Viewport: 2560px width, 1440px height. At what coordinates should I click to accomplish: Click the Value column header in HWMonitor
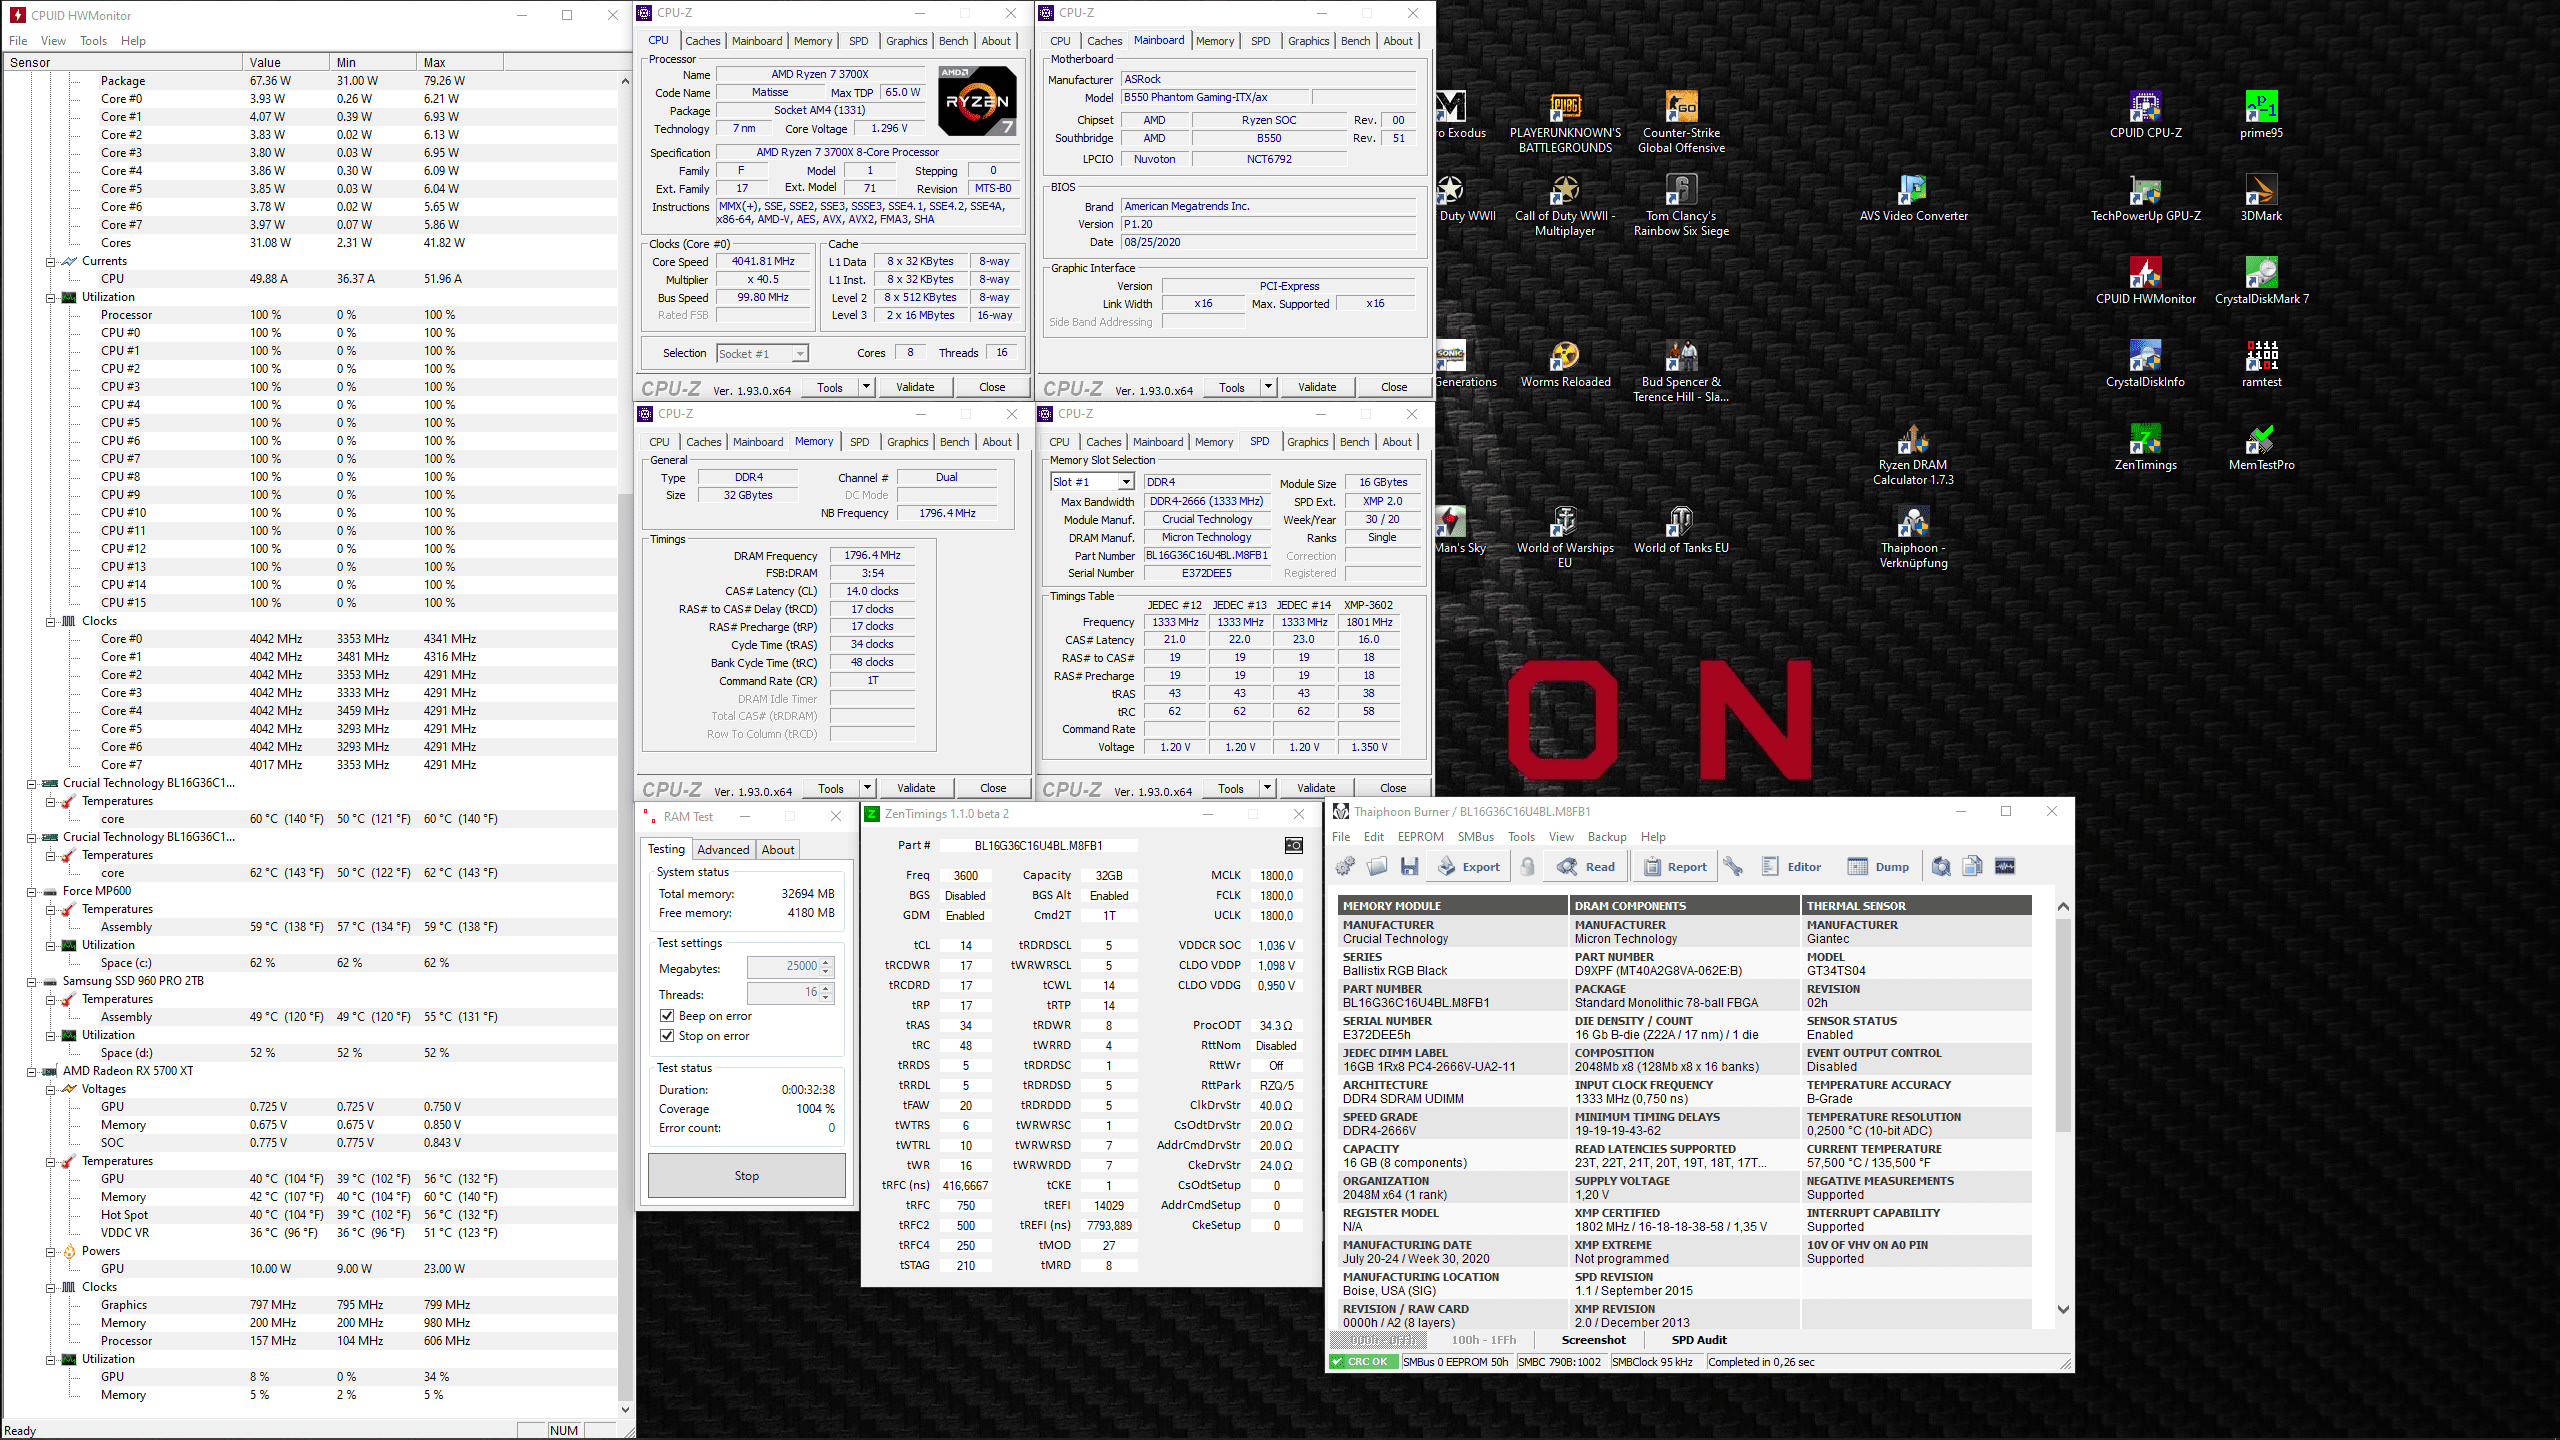286,62
